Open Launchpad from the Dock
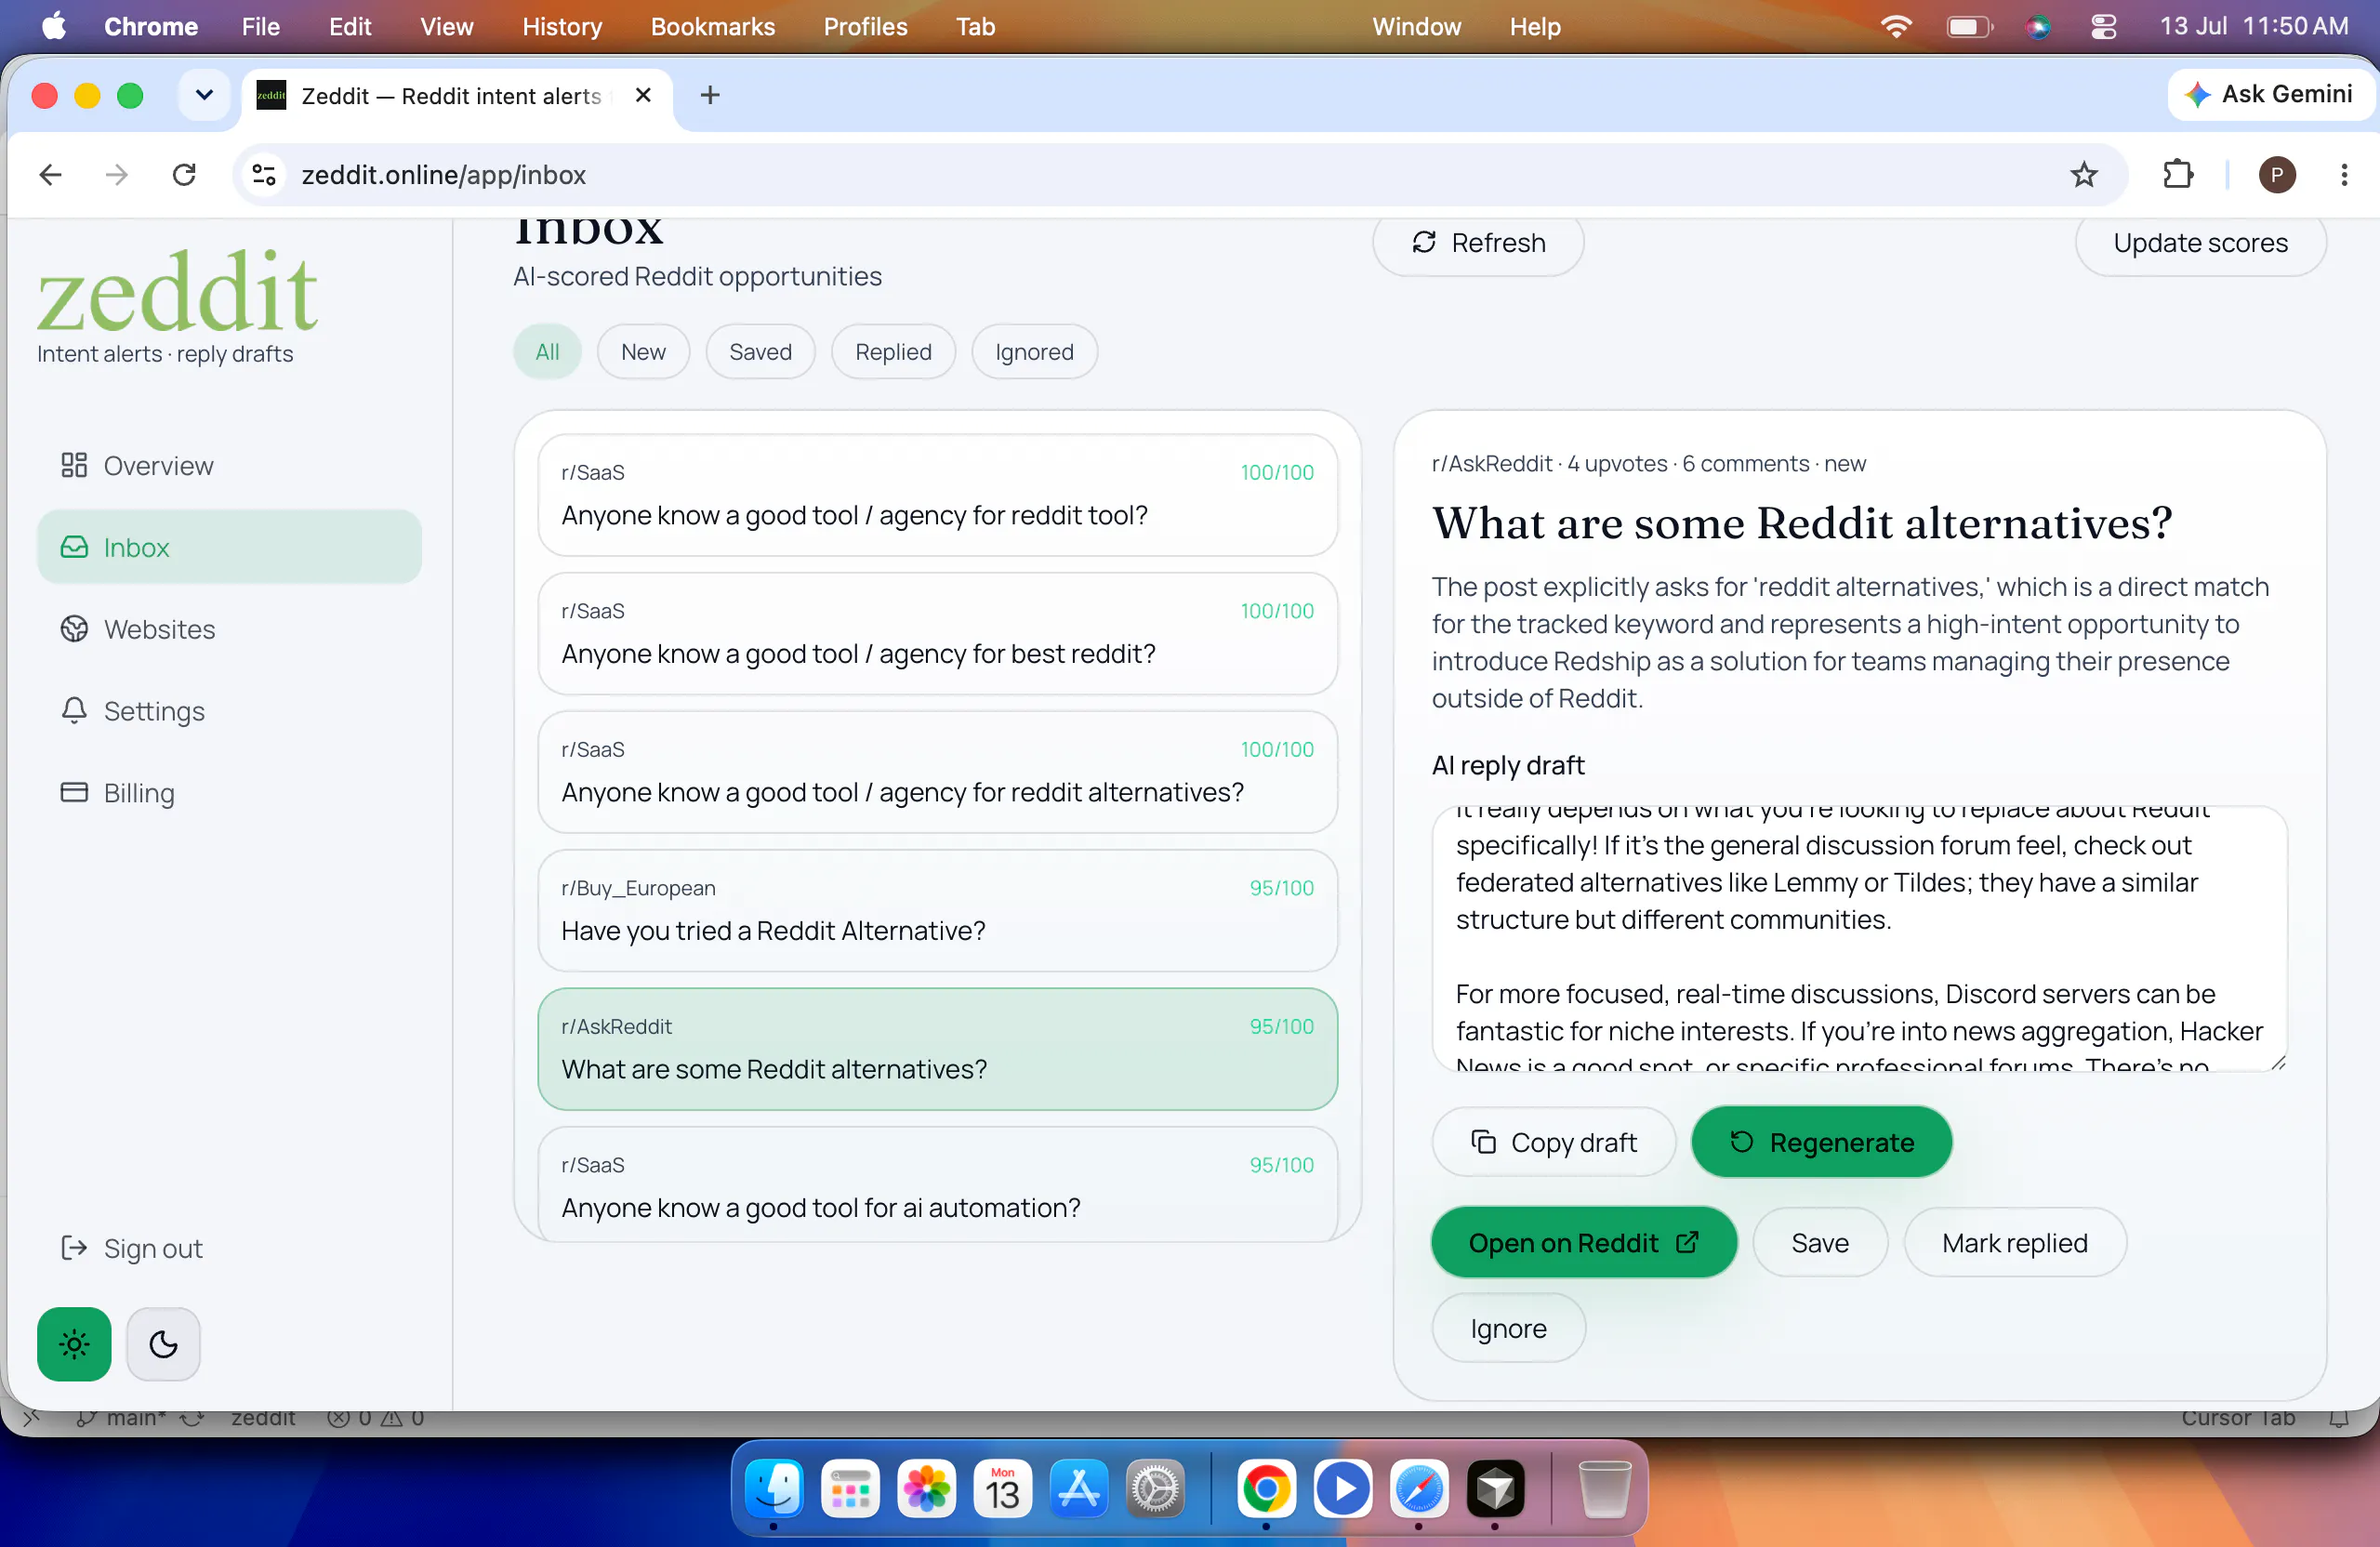This screenshot has width=2380, height=1547. click(x=850, y=1489)
